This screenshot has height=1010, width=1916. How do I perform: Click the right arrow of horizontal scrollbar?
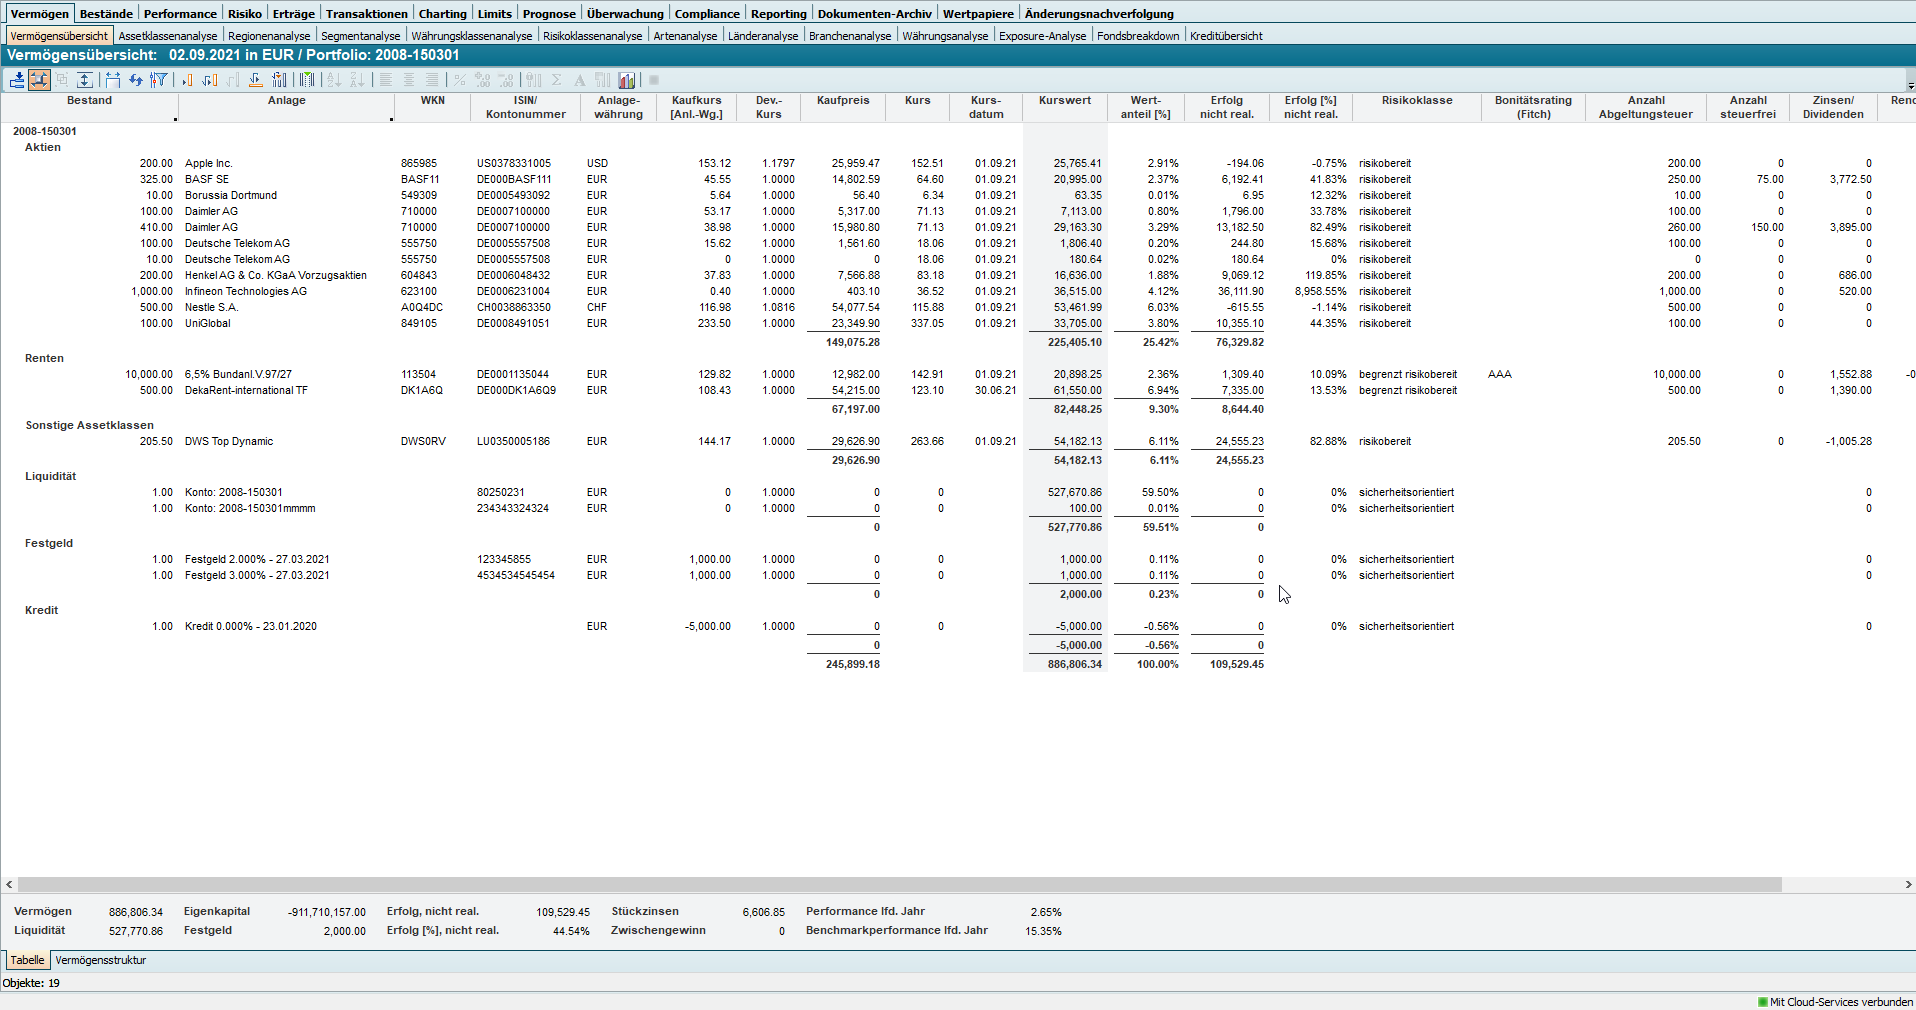click(x=1908, y=884)
